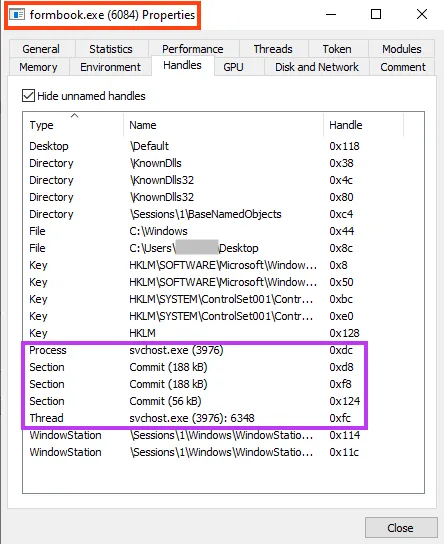The width and height of the screenshot is (444, 544).
Task: Switch to the Threads tab
Action: [x=273, y=49]
